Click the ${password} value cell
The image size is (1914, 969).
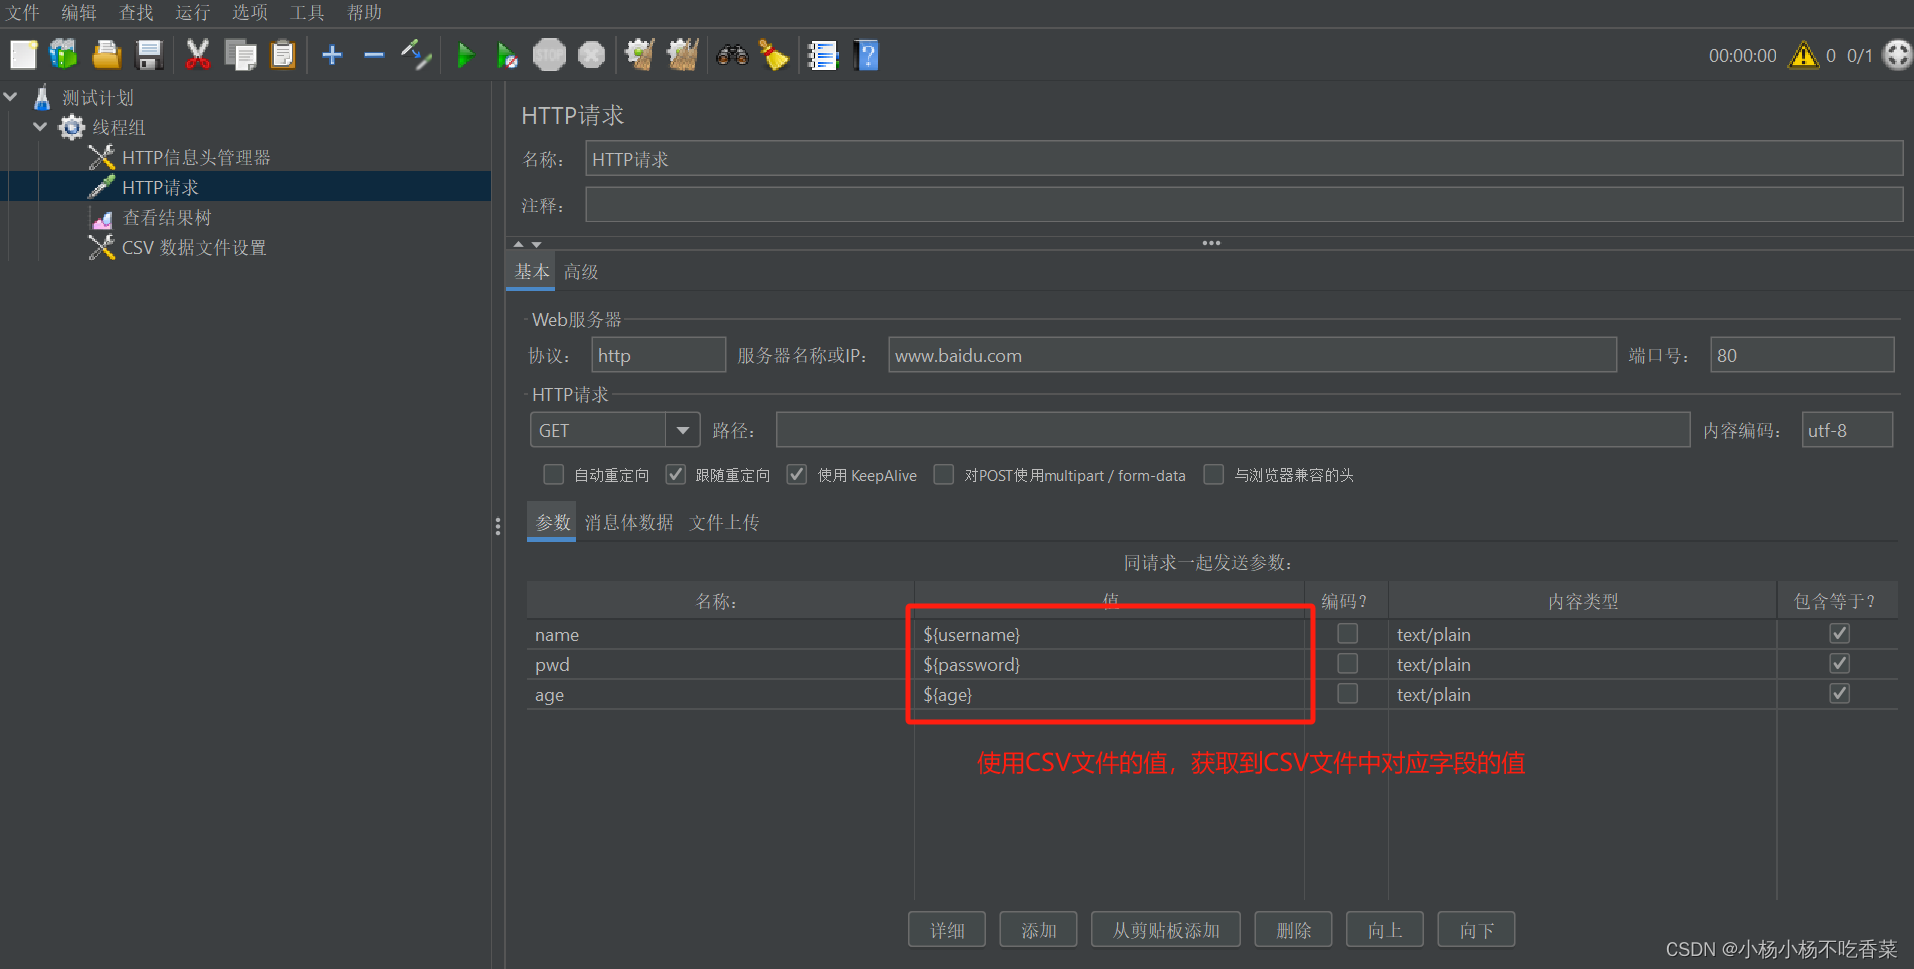1110,664
